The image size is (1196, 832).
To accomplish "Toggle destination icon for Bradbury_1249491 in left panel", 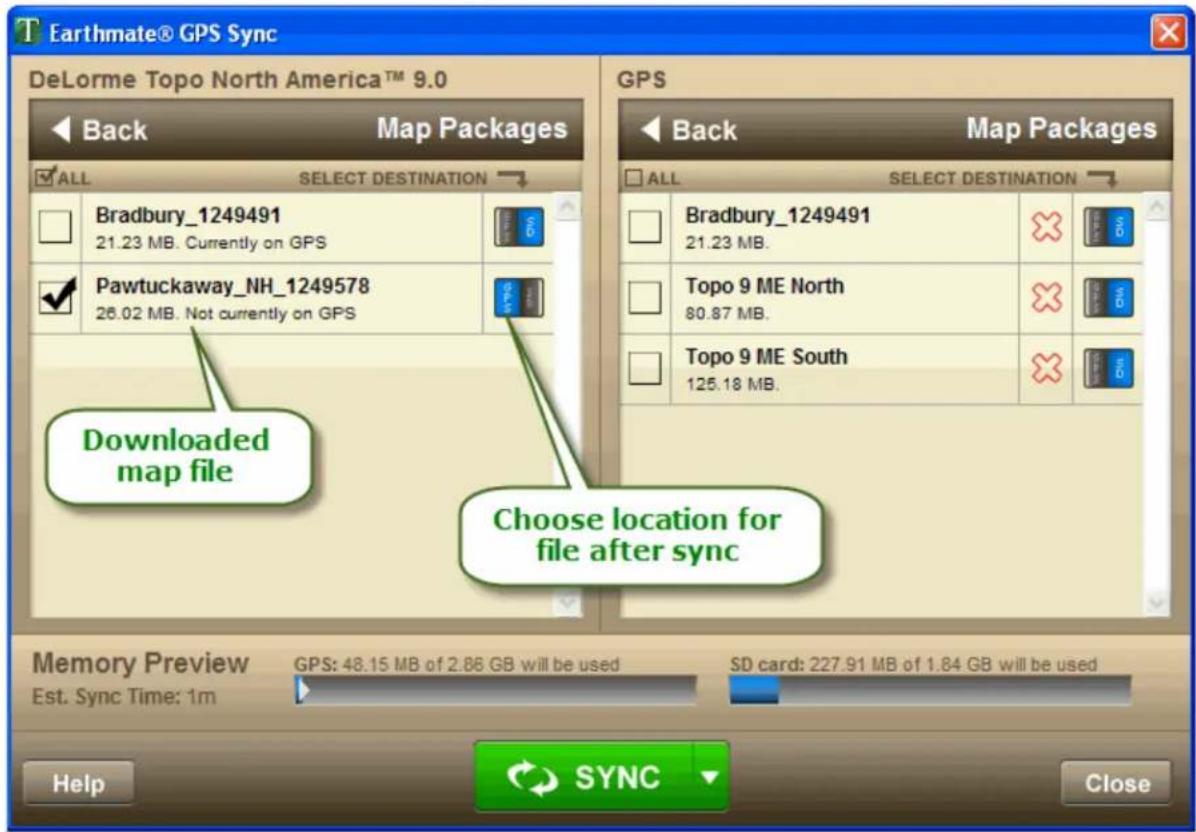I will pos(519,227).
